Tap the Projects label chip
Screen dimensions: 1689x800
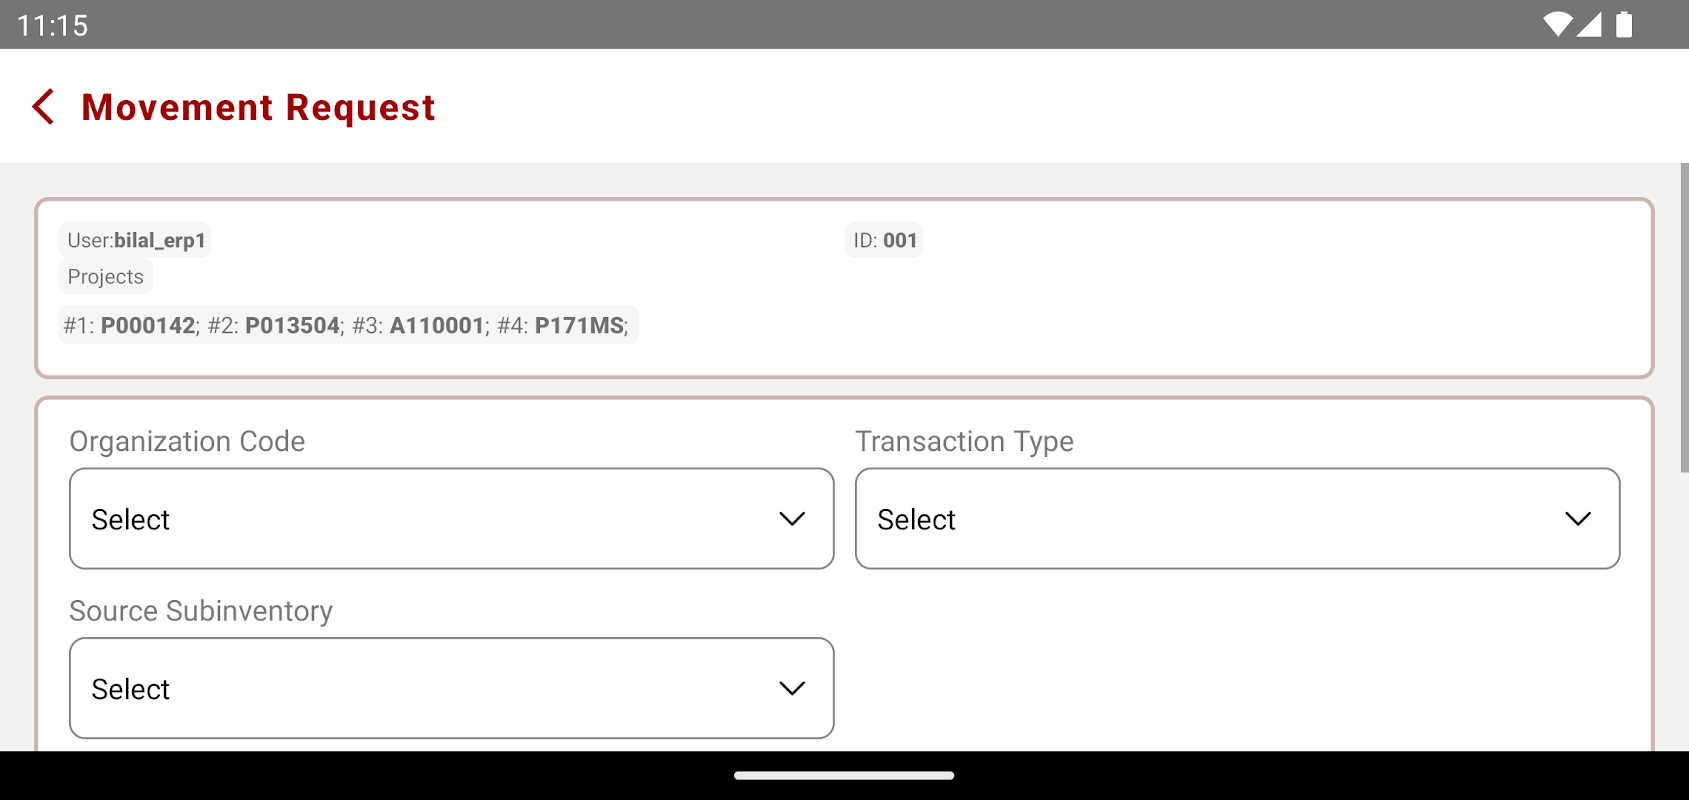point(105,277)
